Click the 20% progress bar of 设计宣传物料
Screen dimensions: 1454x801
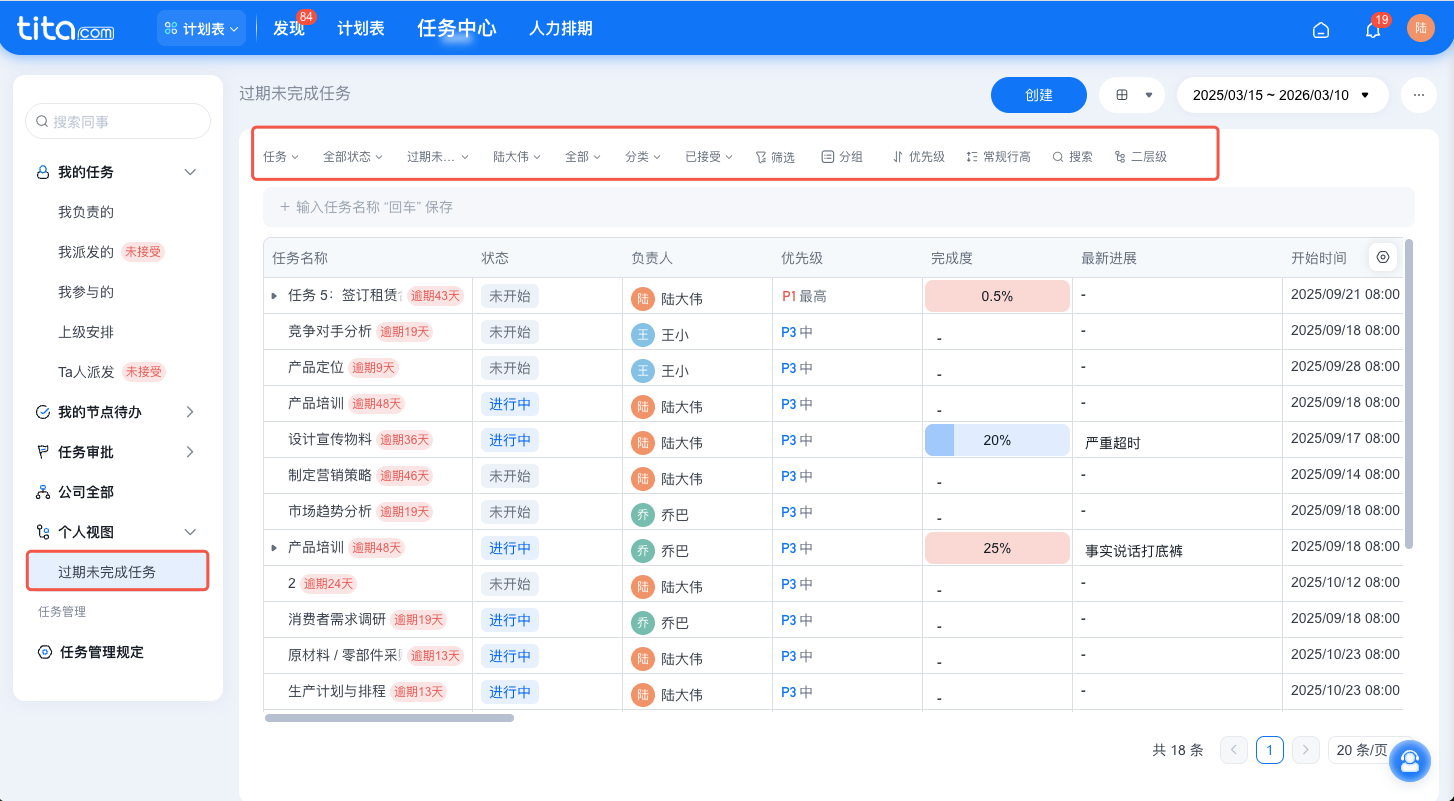[x=997, y=439]
